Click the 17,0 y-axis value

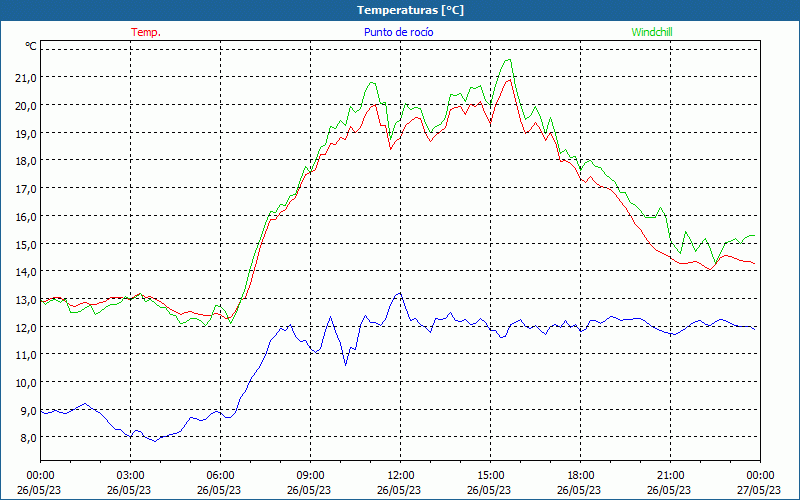tap(27, 189)
